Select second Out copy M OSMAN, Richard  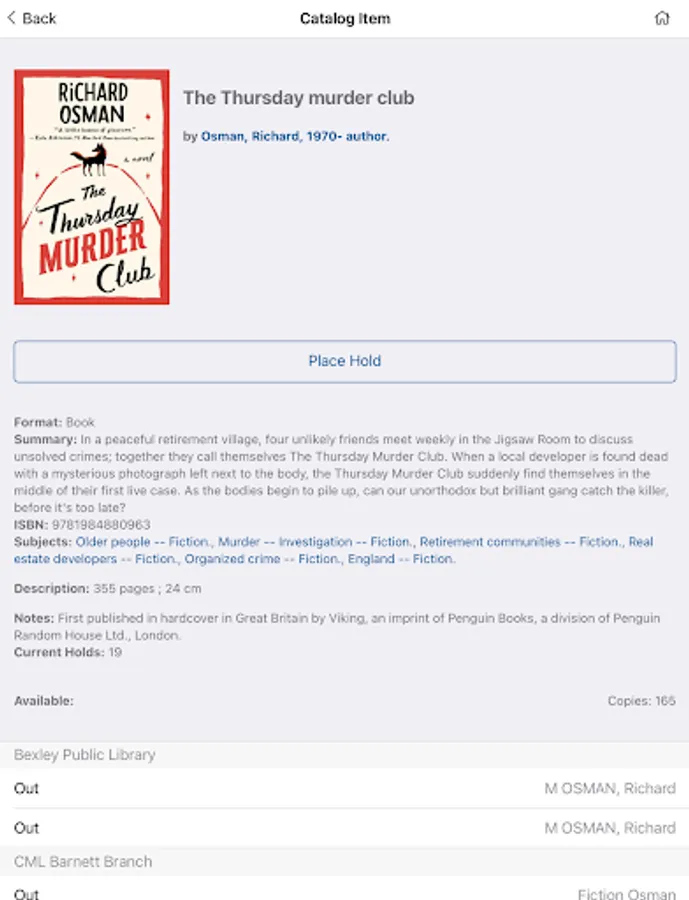(x=344, y=828)
